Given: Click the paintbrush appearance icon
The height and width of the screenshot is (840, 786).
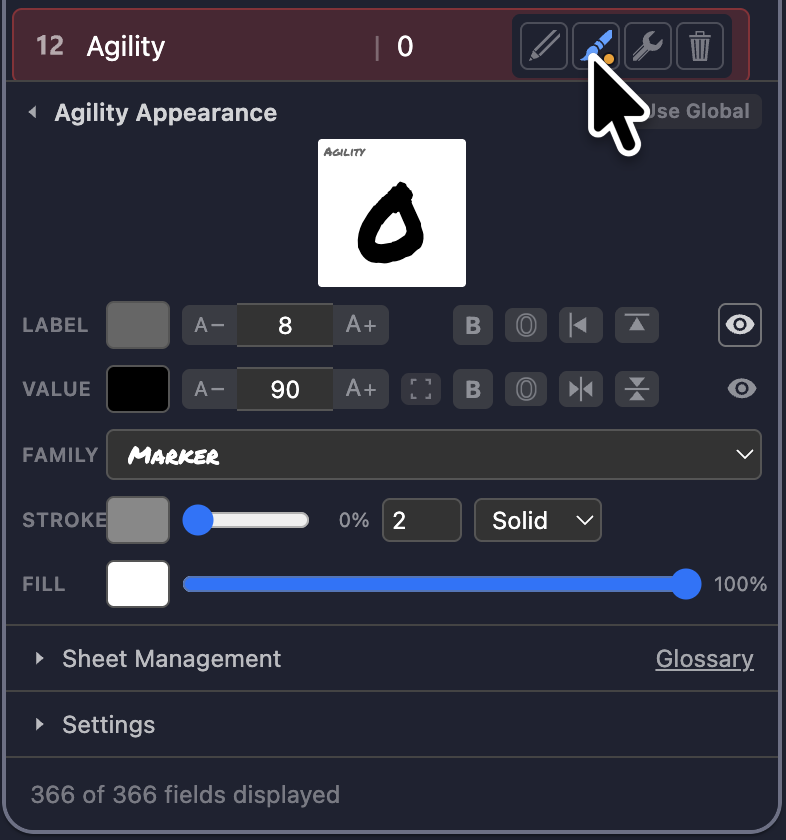Looking at the screenshot, I should [x=596, y=46].
